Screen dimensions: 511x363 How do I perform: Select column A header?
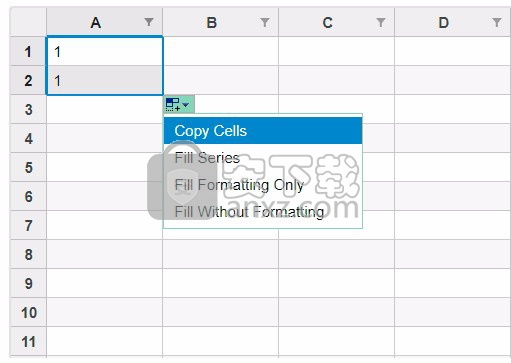pos(104,22)
